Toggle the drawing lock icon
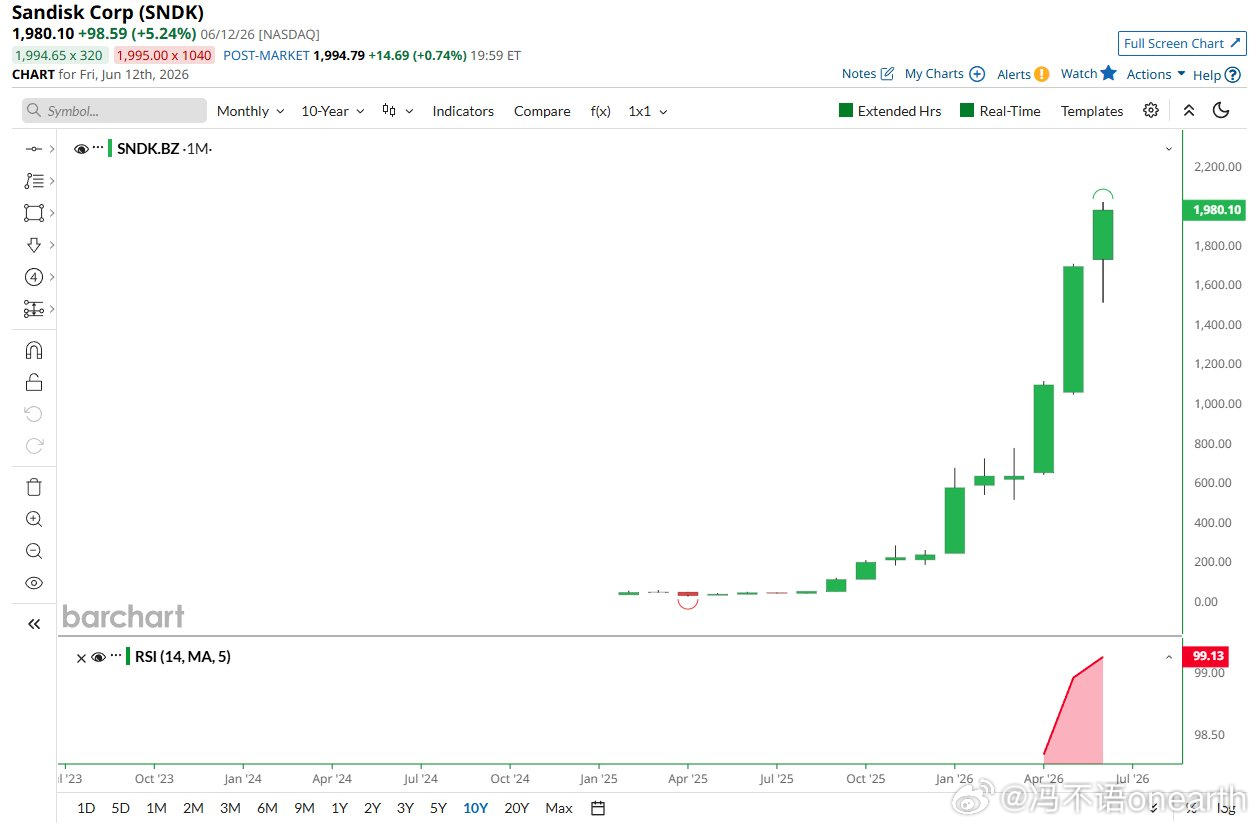 point(34,382)
